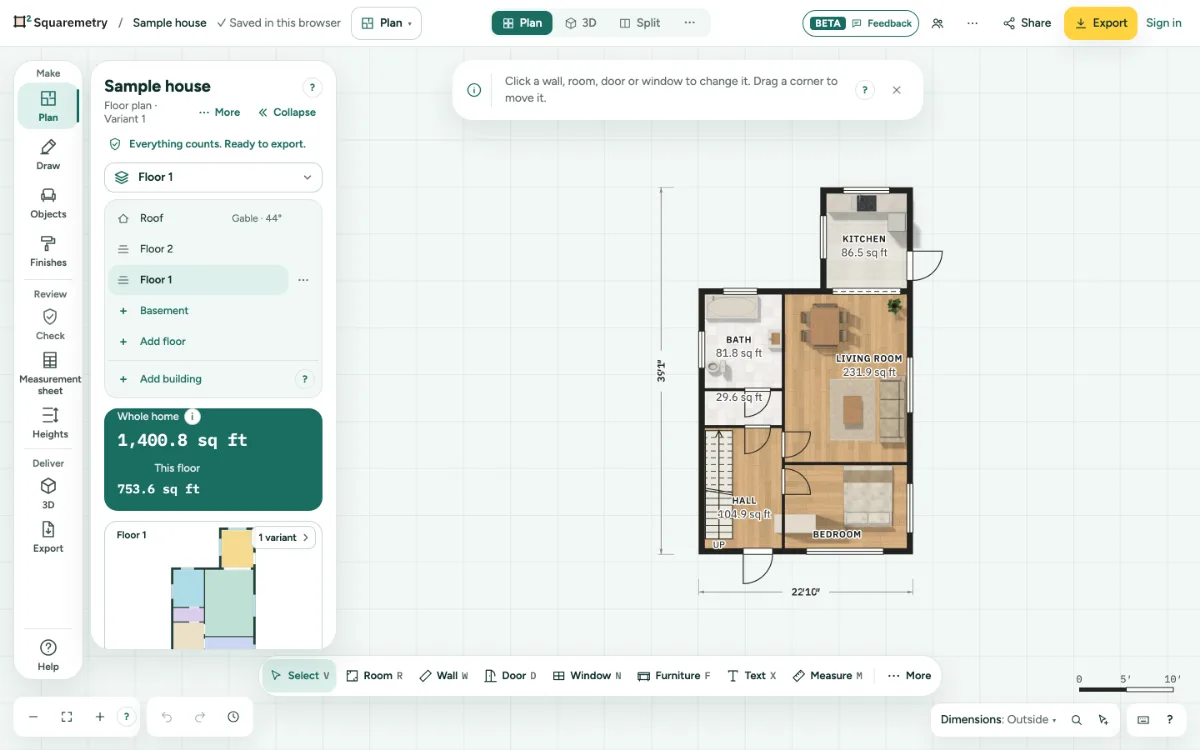Collapse the Sample house panel
1200x750 pixels.
[x=287, y=112]
